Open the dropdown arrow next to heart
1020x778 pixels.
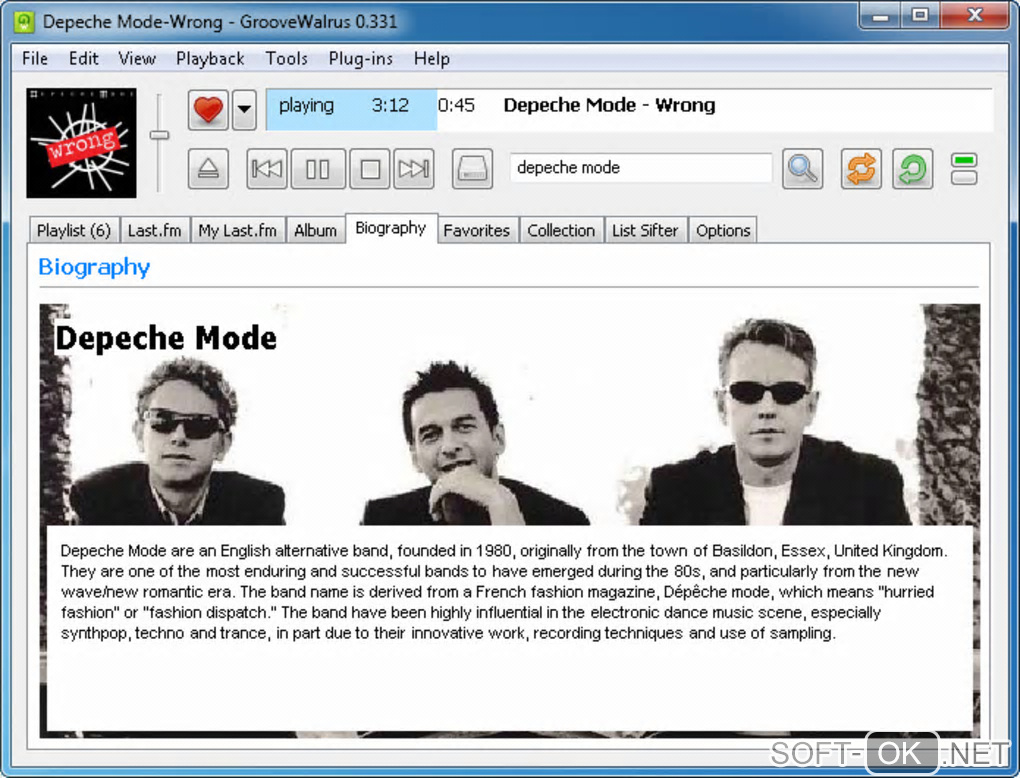pyautogui.click(x=244, y=109)
